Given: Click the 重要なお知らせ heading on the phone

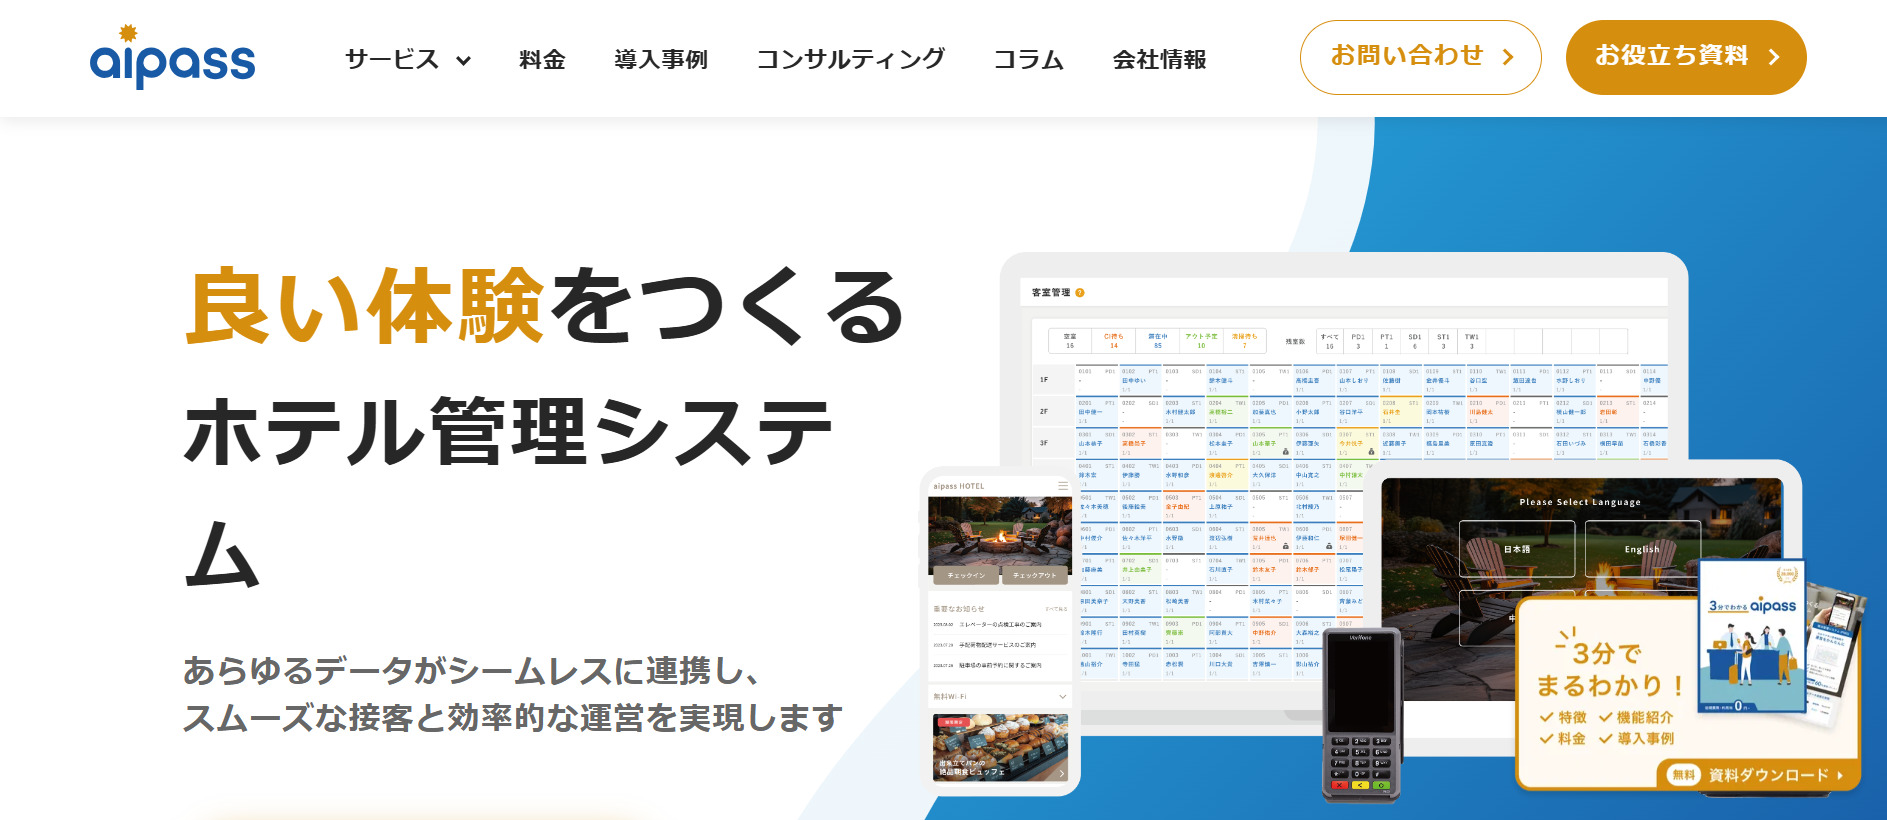Looking at the screenshot, I should [x=958, y=609].
